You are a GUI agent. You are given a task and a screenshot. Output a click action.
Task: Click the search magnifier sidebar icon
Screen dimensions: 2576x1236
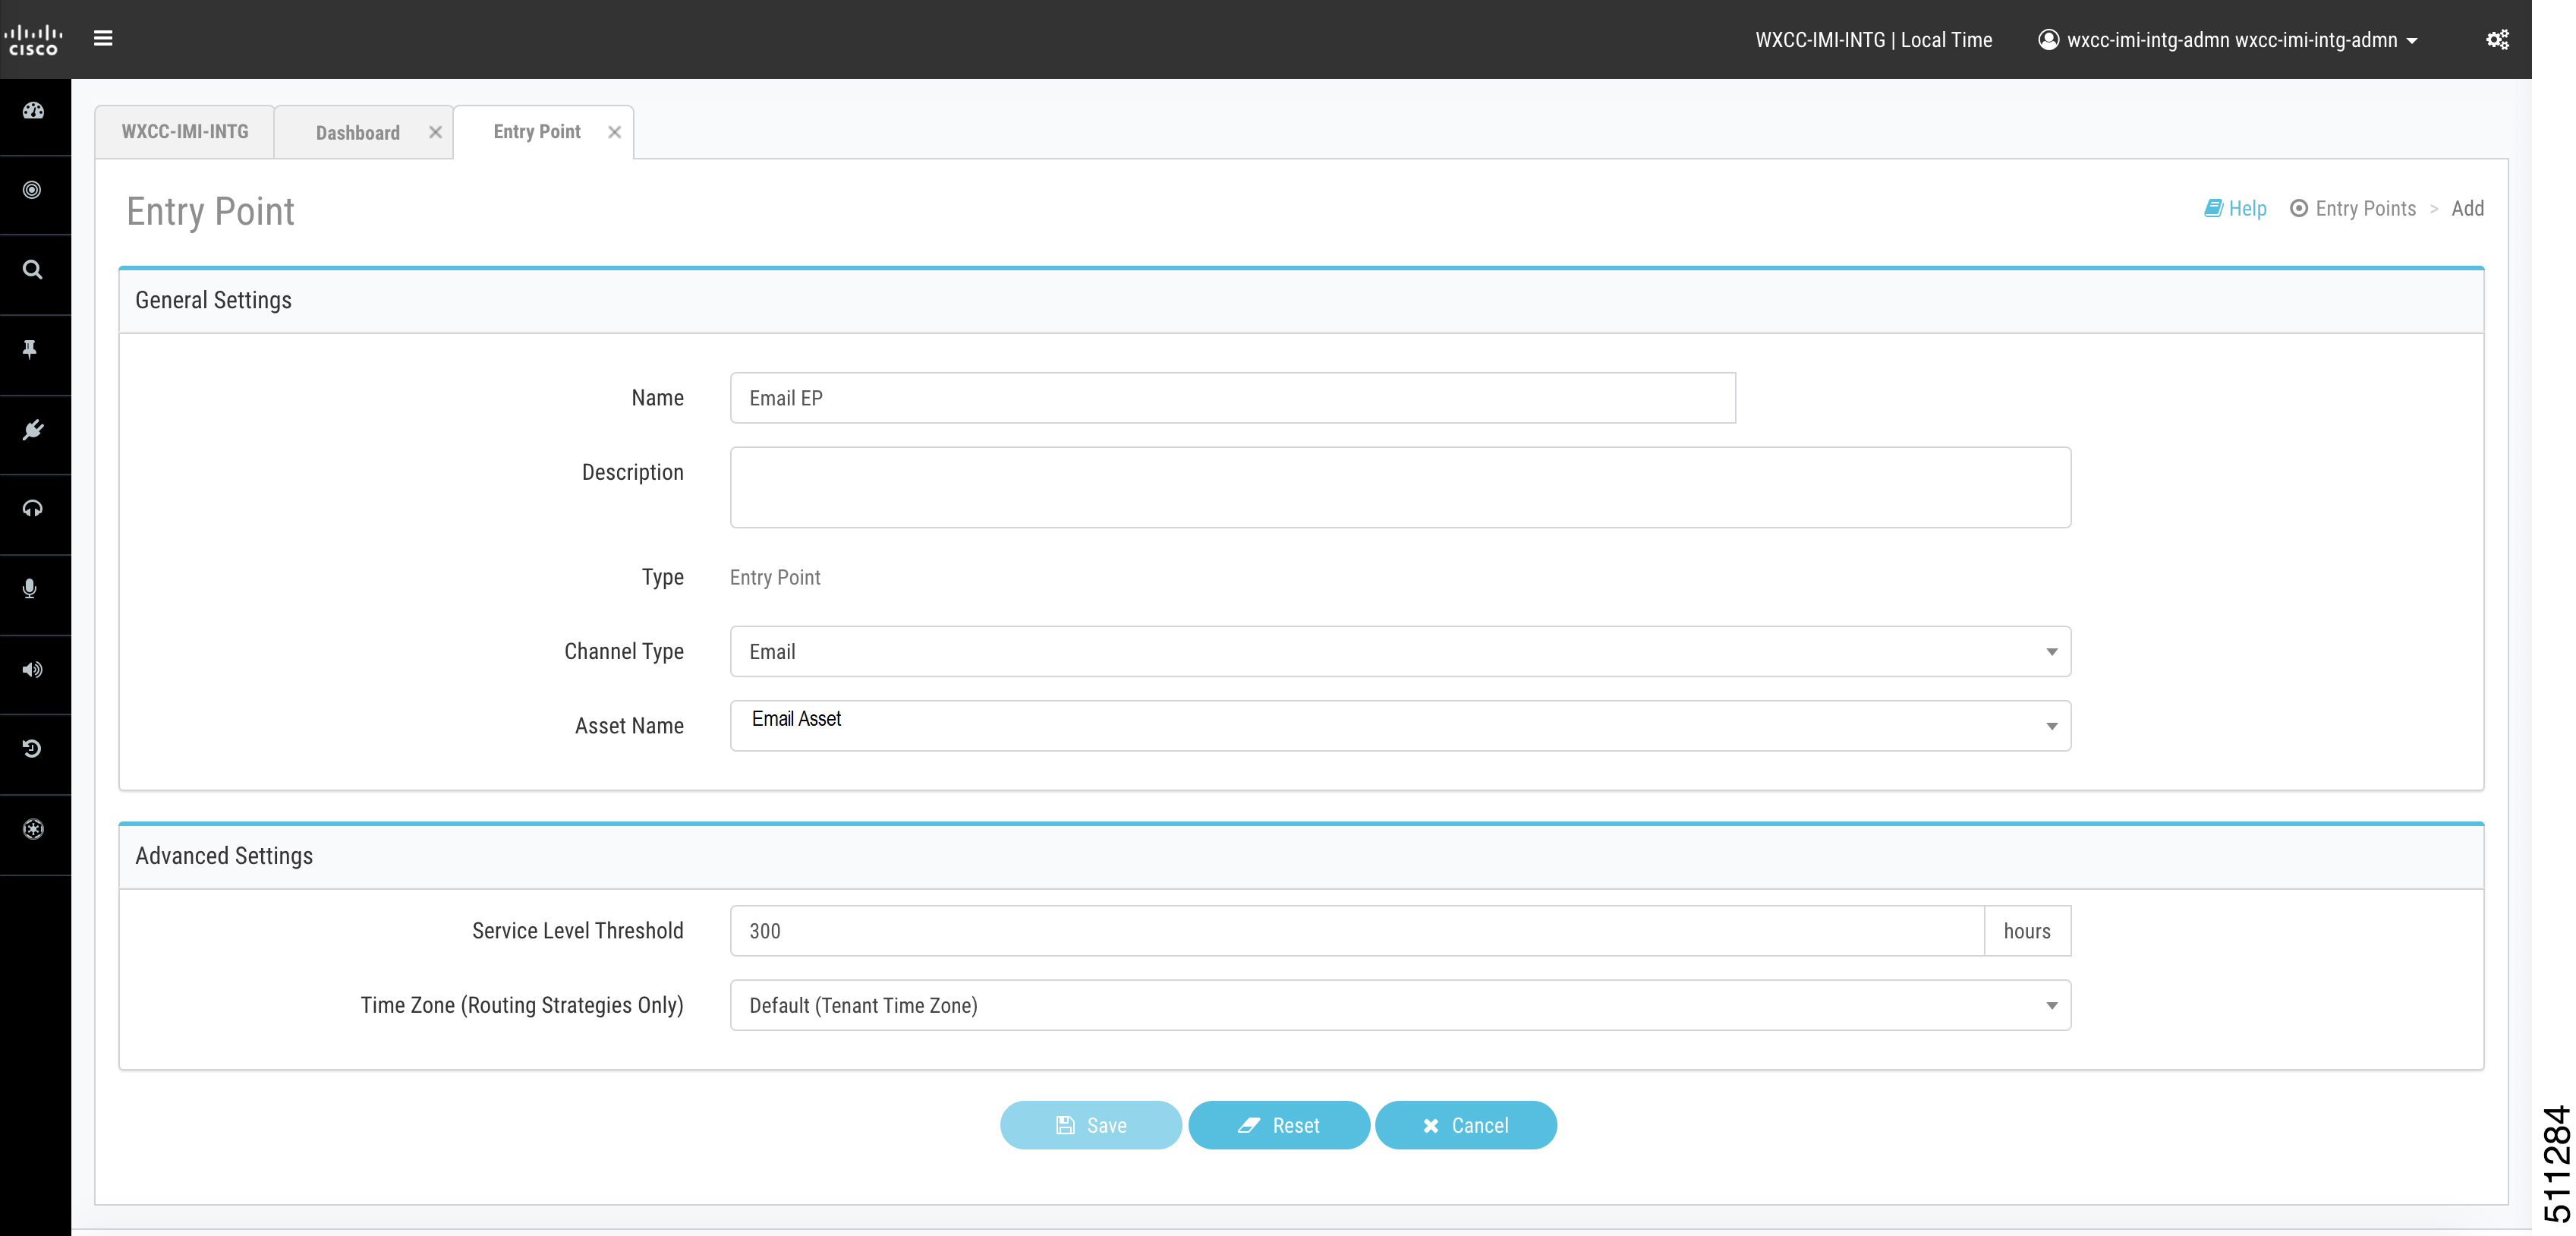point(33,270)
